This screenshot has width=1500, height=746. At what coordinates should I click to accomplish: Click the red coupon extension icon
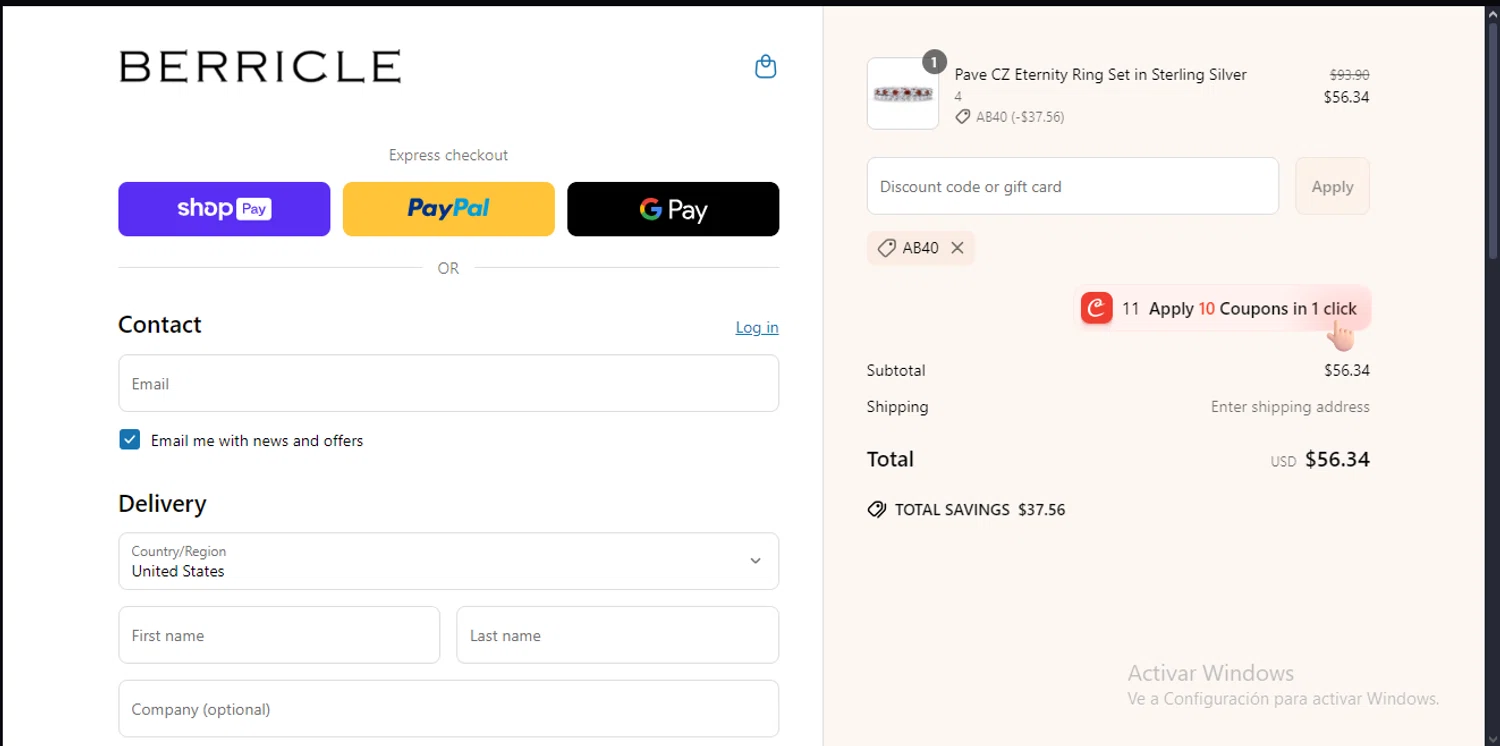point(1096,308)
